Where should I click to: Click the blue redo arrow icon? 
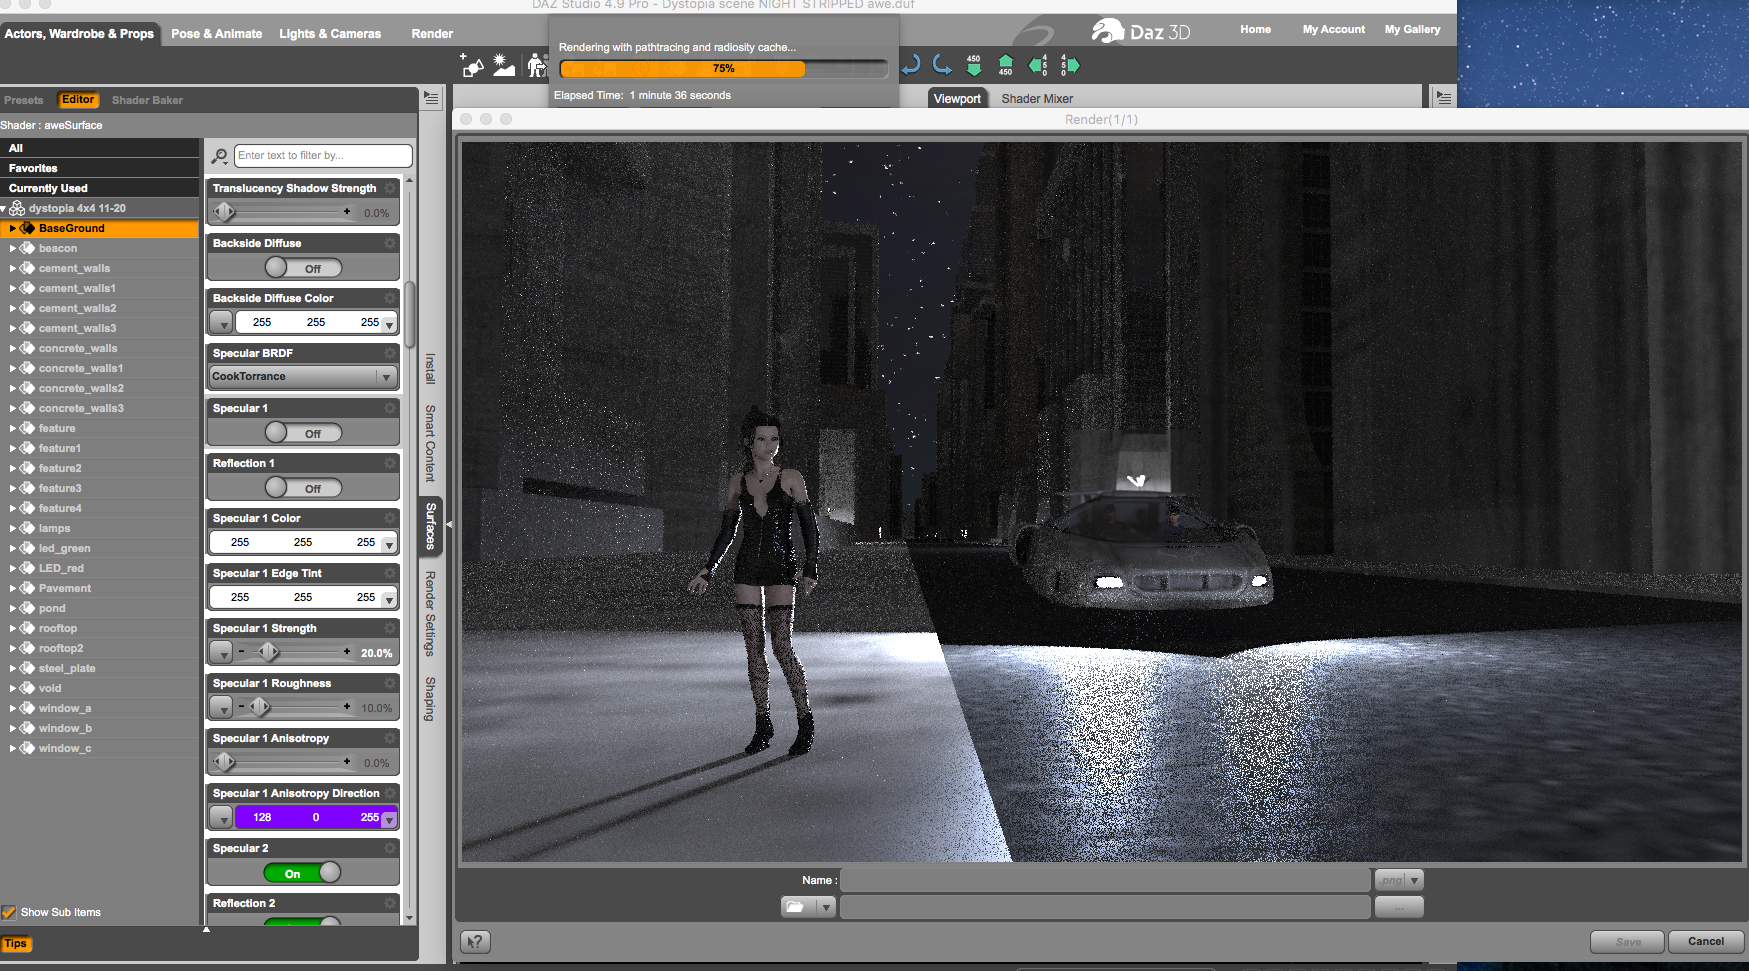click(942, 66)
